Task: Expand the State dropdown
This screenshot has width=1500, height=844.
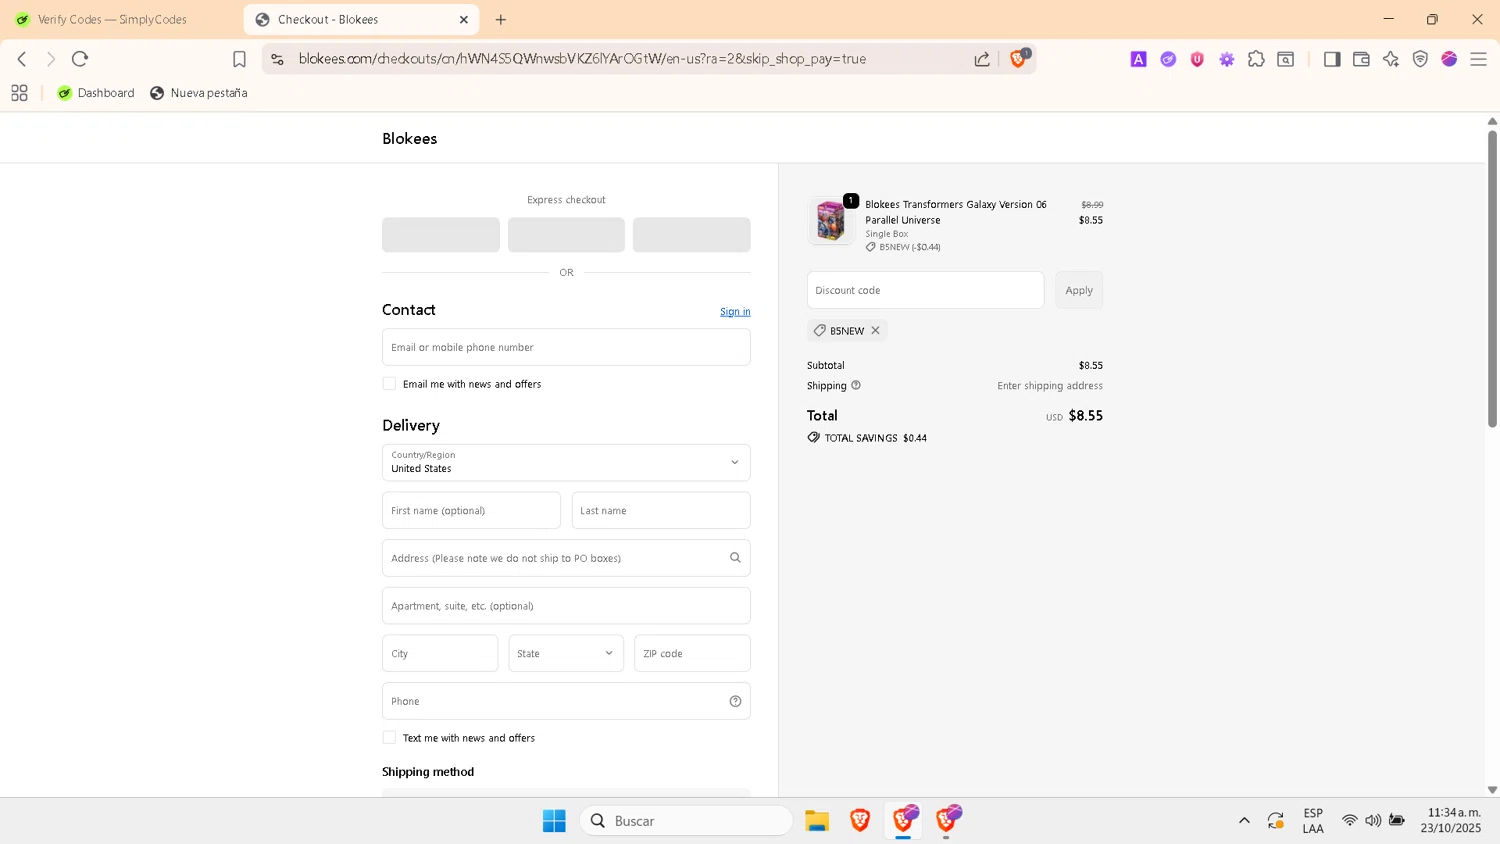Action: (x=566, y=653)
